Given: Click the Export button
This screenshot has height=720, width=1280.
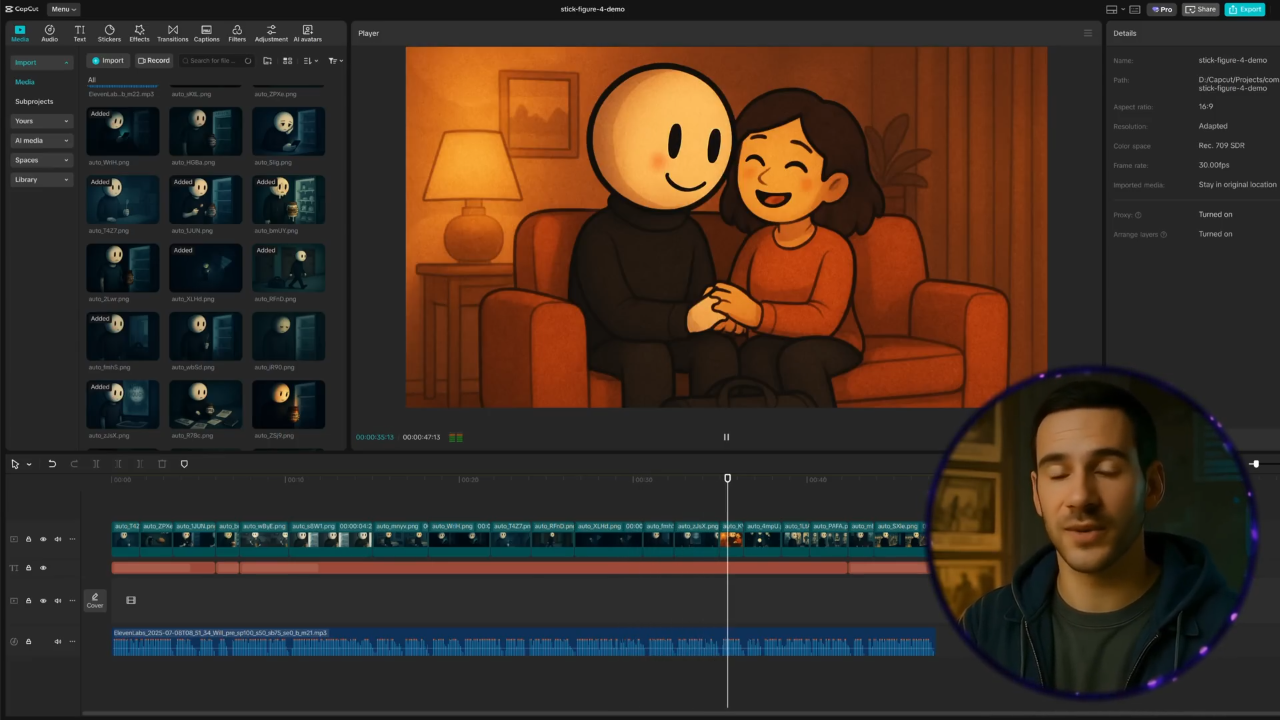Looking at the screenshot, I should 1245,9.
